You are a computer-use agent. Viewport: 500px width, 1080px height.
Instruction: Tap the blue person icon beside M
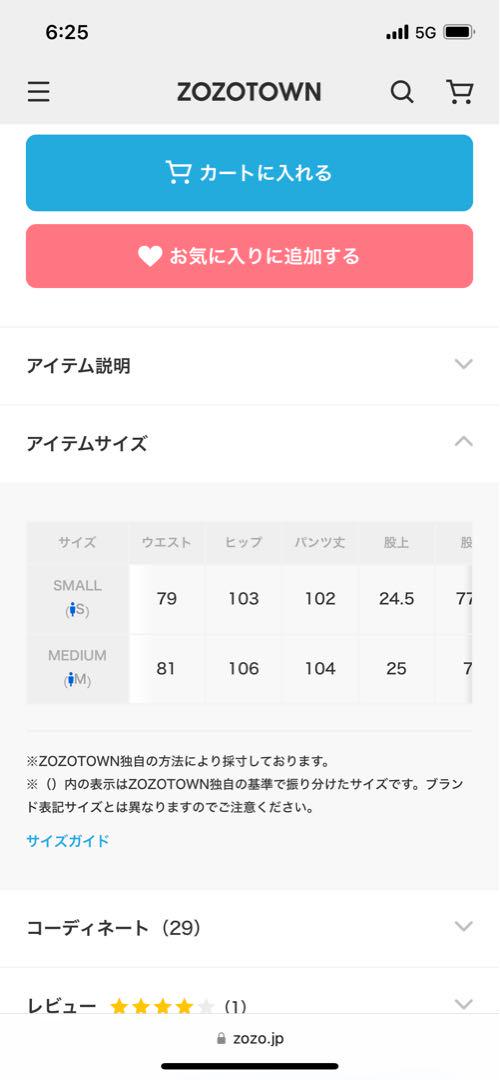(x=70, y=680)
